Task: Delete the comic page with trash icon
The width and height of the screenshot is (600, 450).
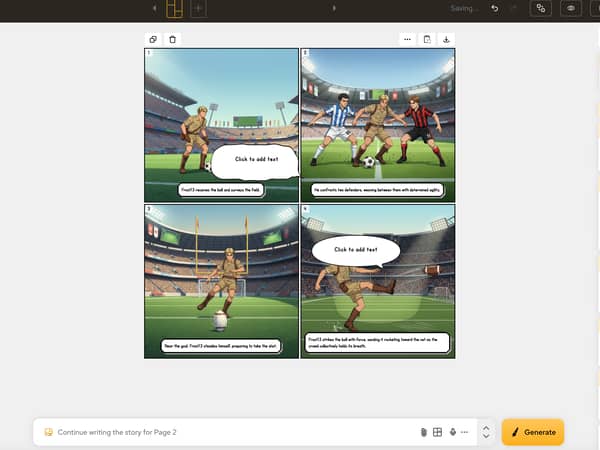Action: tap(173, 39)
